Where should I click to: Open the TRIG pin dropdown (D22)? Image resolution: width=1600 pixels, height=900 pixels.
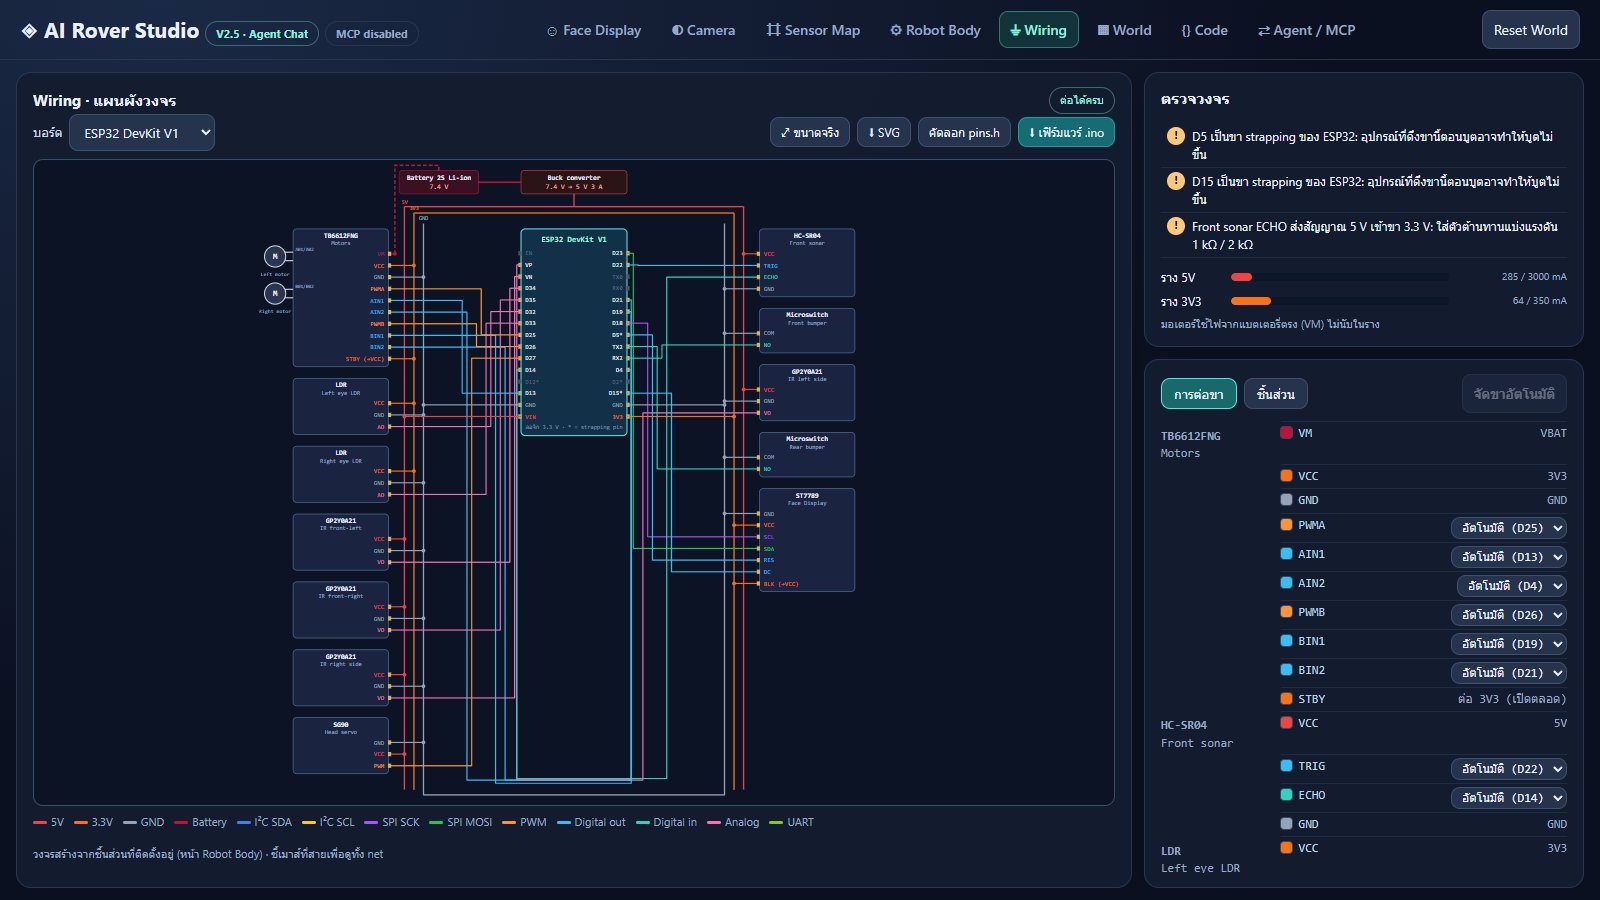pyautogui.click(x=1509, y=769)
